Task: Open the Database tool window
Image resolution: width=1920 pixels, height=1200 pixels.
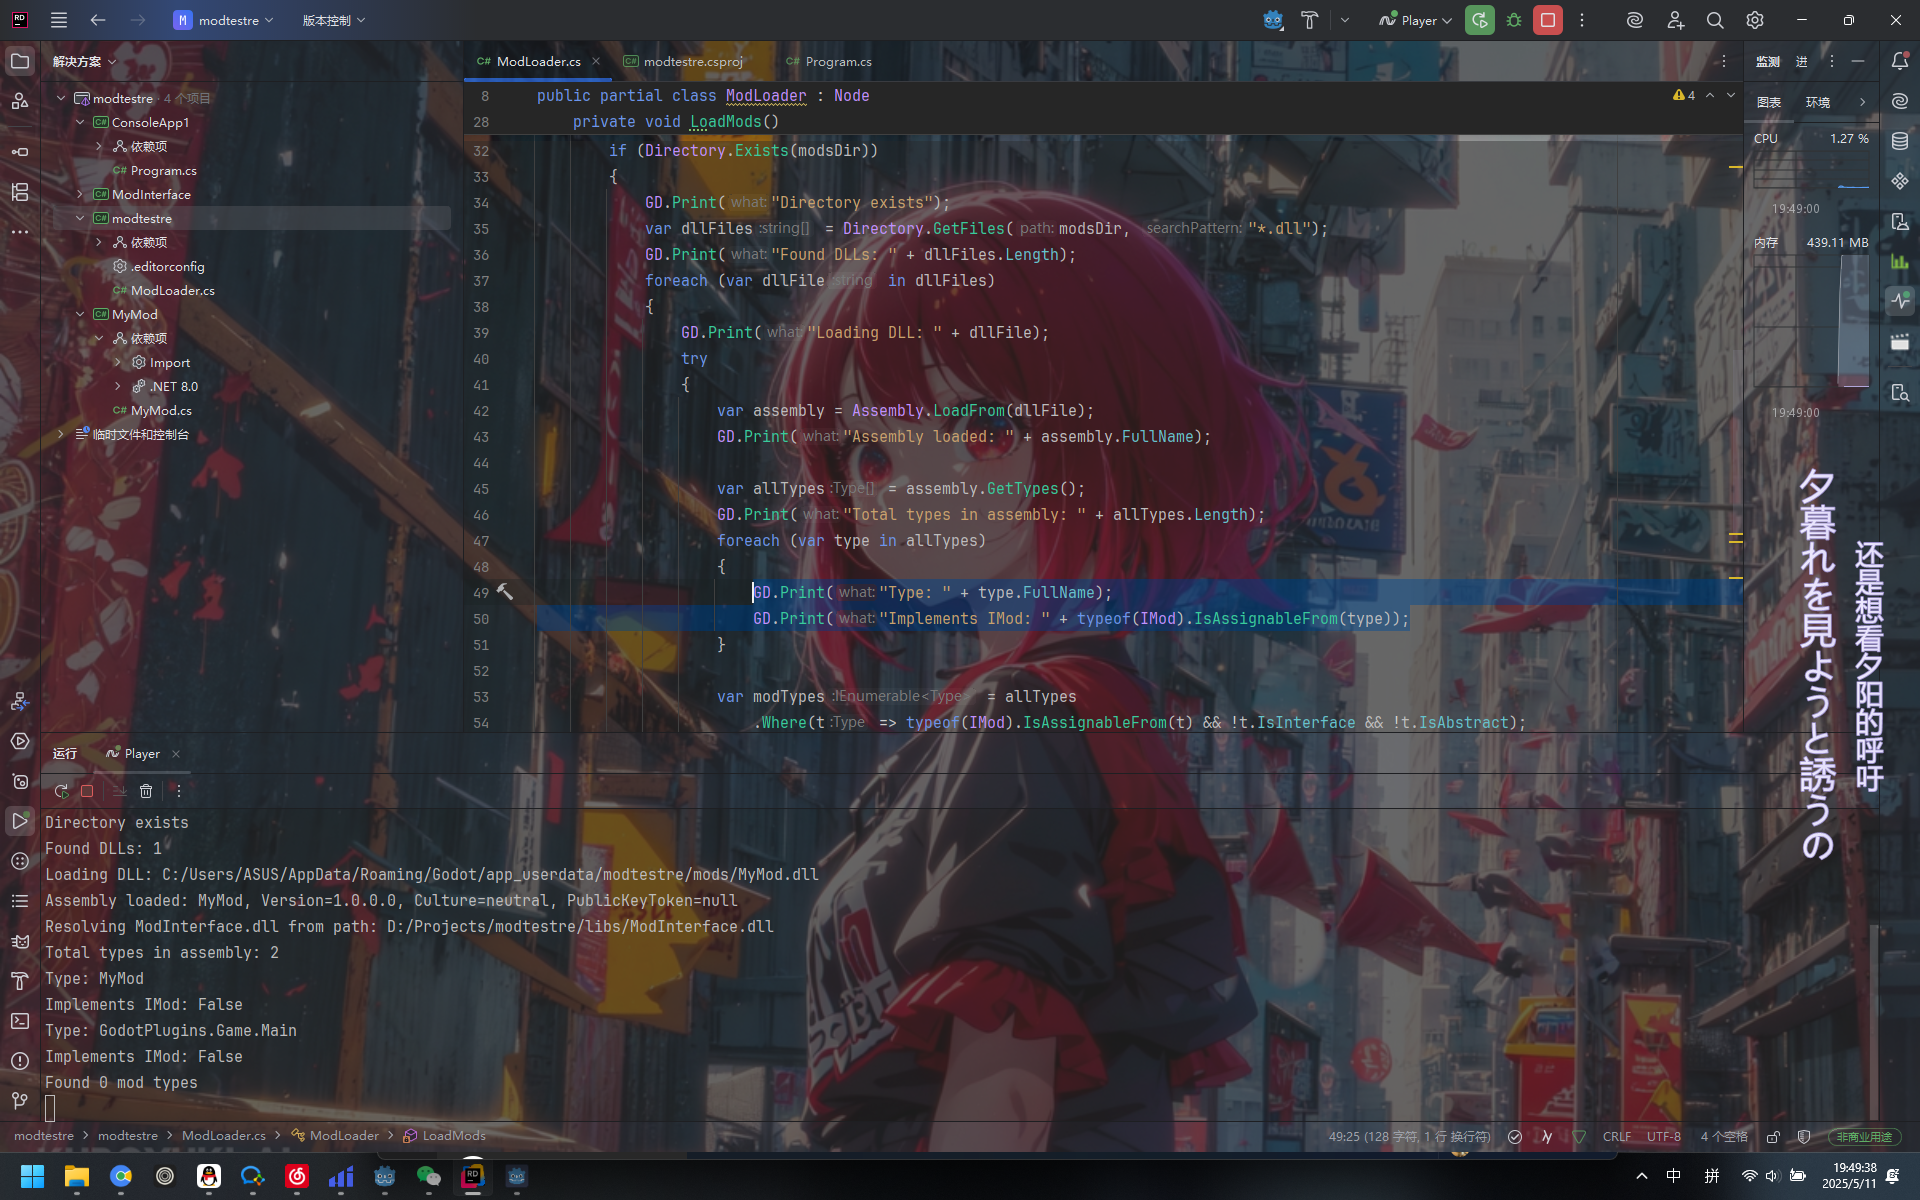Action: tap(1900, 141)
